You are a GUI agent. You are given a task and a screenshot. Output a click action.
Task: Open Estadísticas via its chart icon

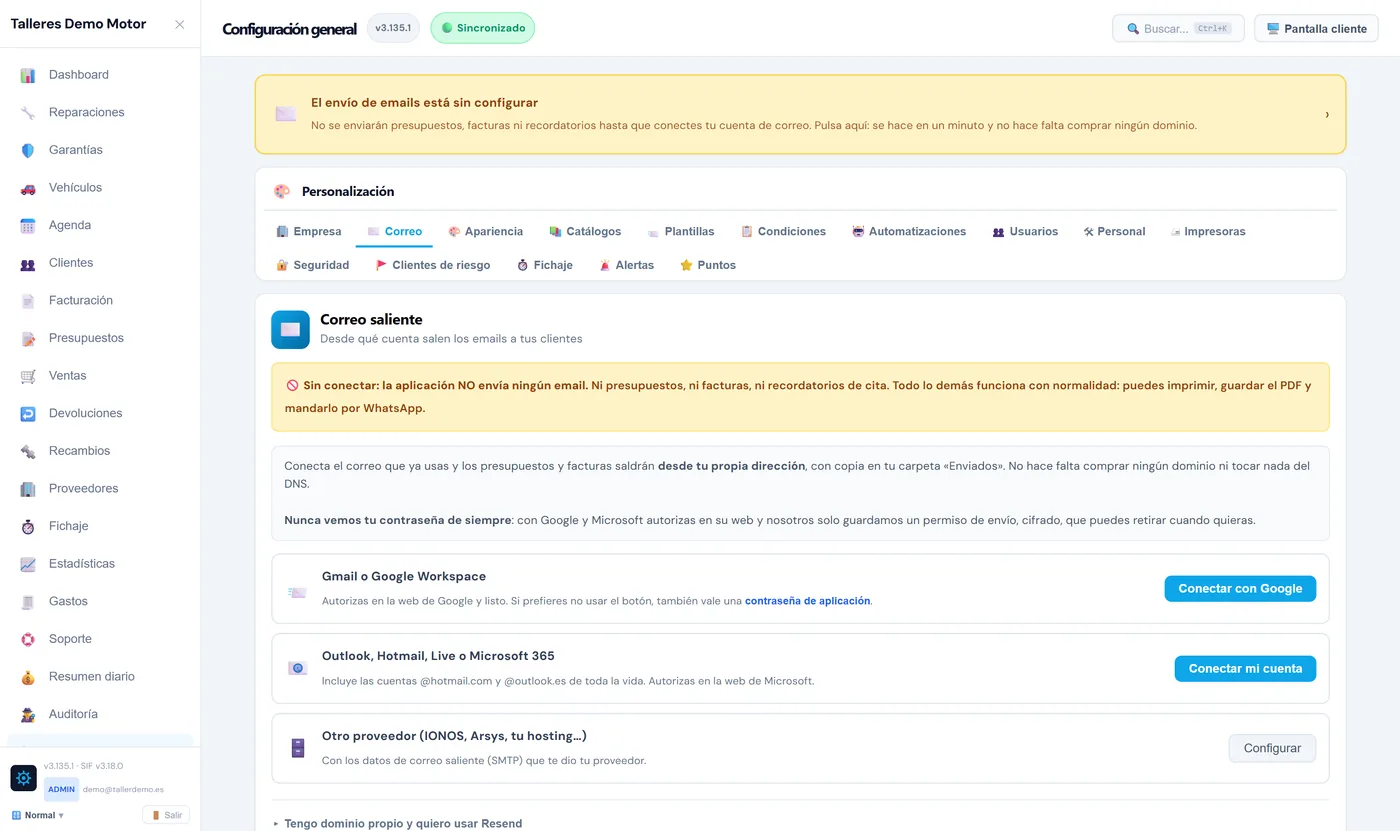tap(28, 564)
